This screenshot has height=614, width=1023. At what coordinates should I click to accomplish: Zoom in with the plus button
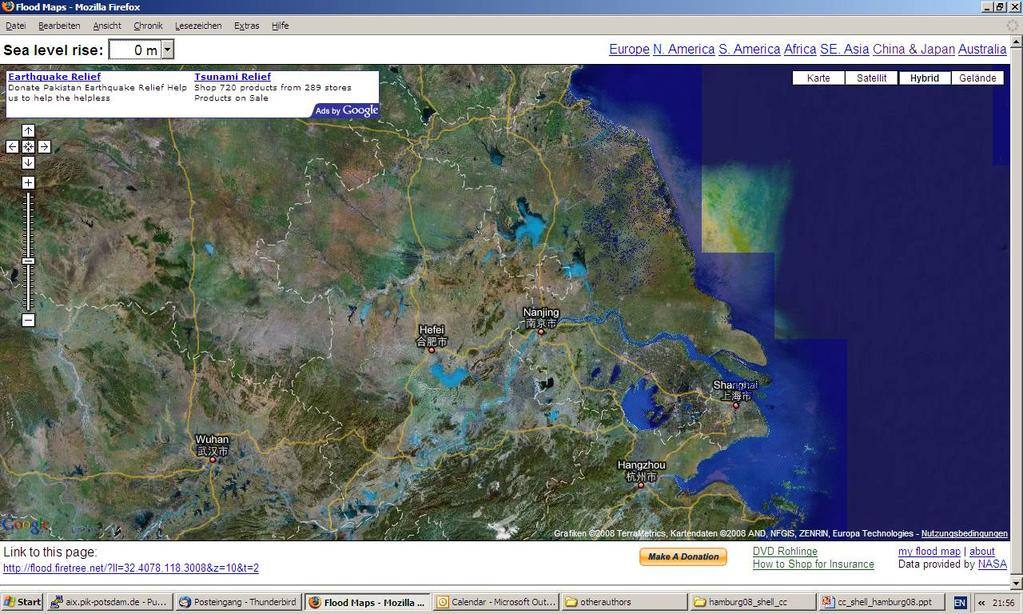[x=28, y=183]
